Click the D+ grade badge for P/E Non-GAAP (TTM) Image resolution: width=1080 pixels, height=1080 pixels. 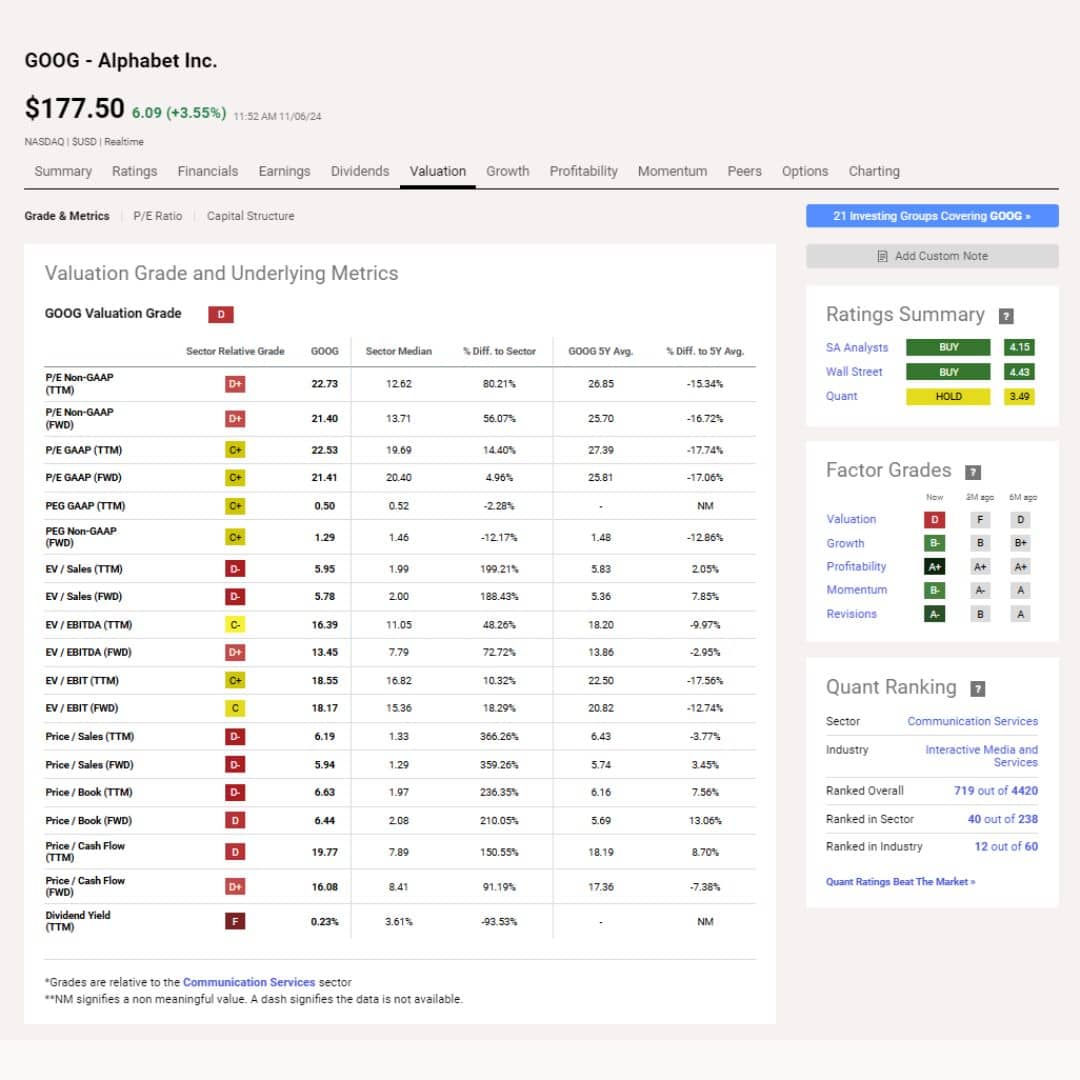click(x=235, y=384)
